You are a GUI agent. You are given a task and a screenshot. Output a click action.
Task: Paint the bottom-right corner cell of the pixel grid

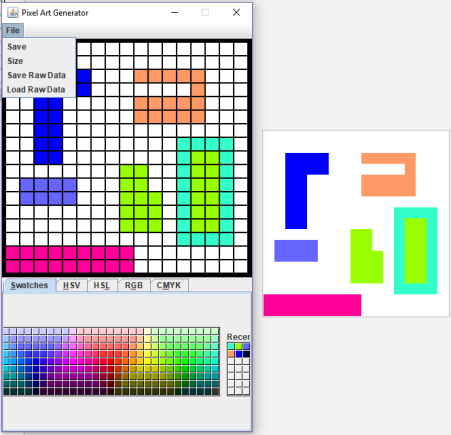[x=241, y=266]
